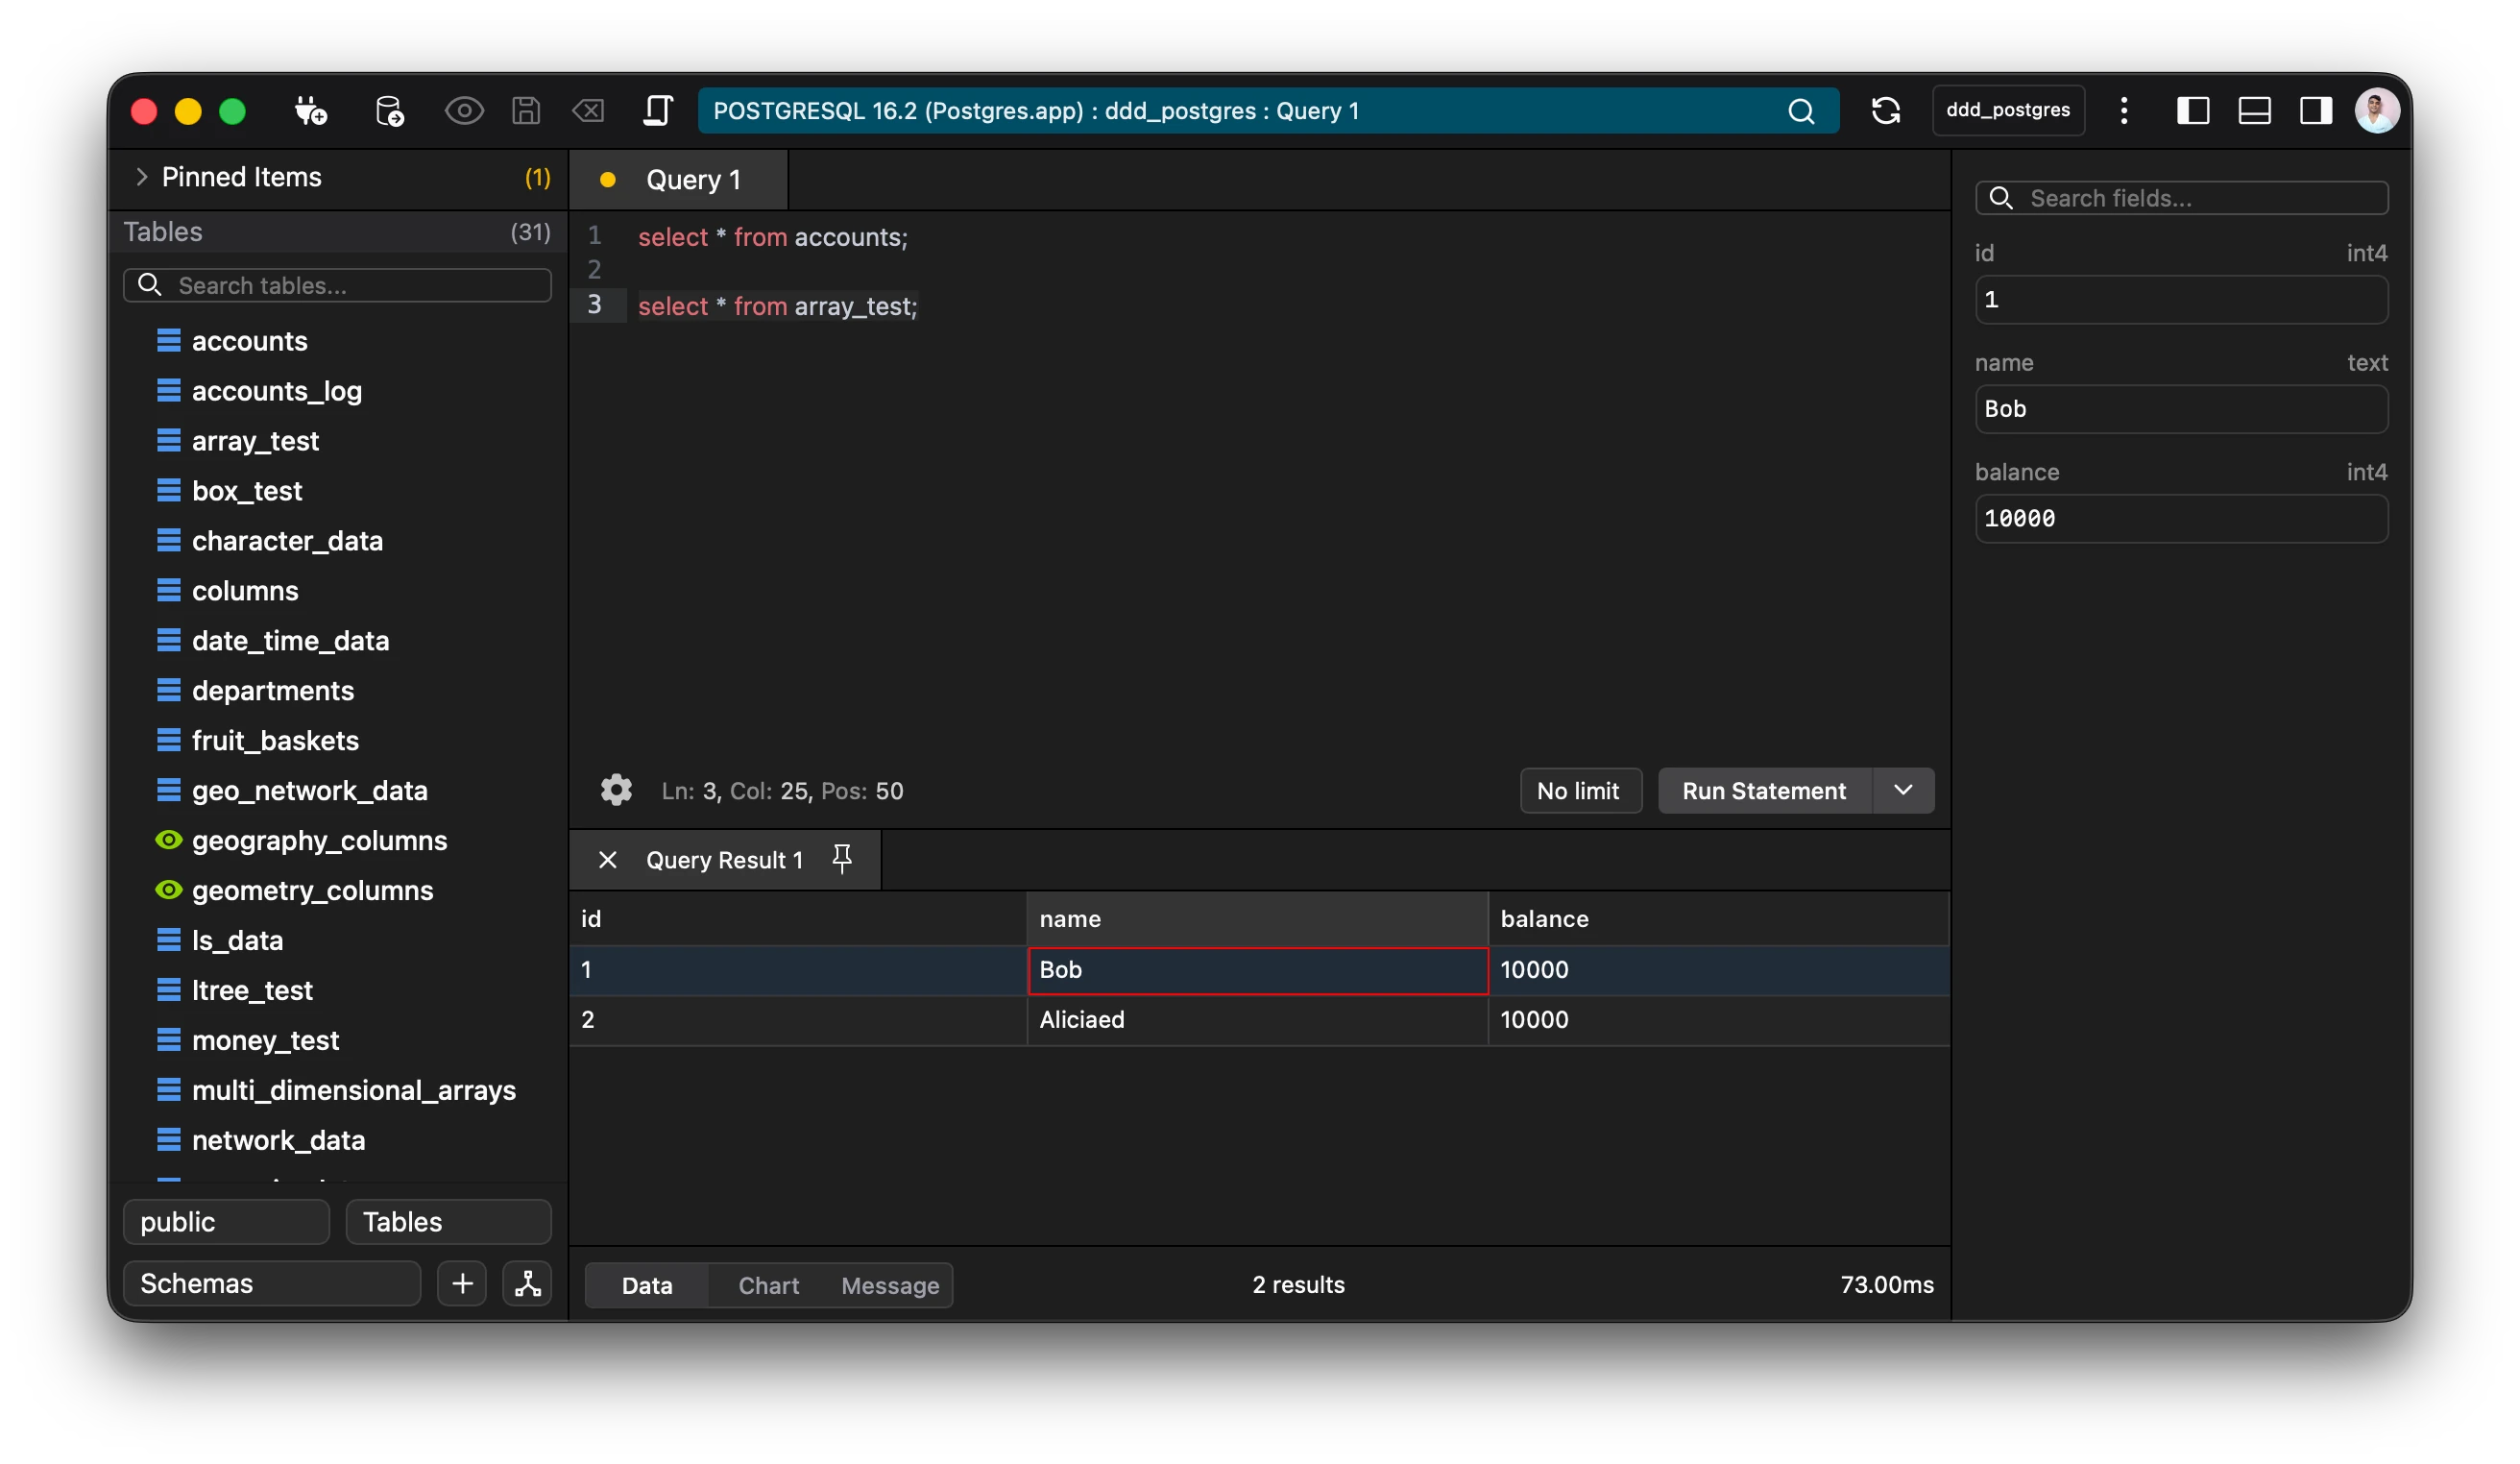The width and height of the screenshot is (2520, 1464).
Task: Save the current query with save icon
Action: (526, 110)
